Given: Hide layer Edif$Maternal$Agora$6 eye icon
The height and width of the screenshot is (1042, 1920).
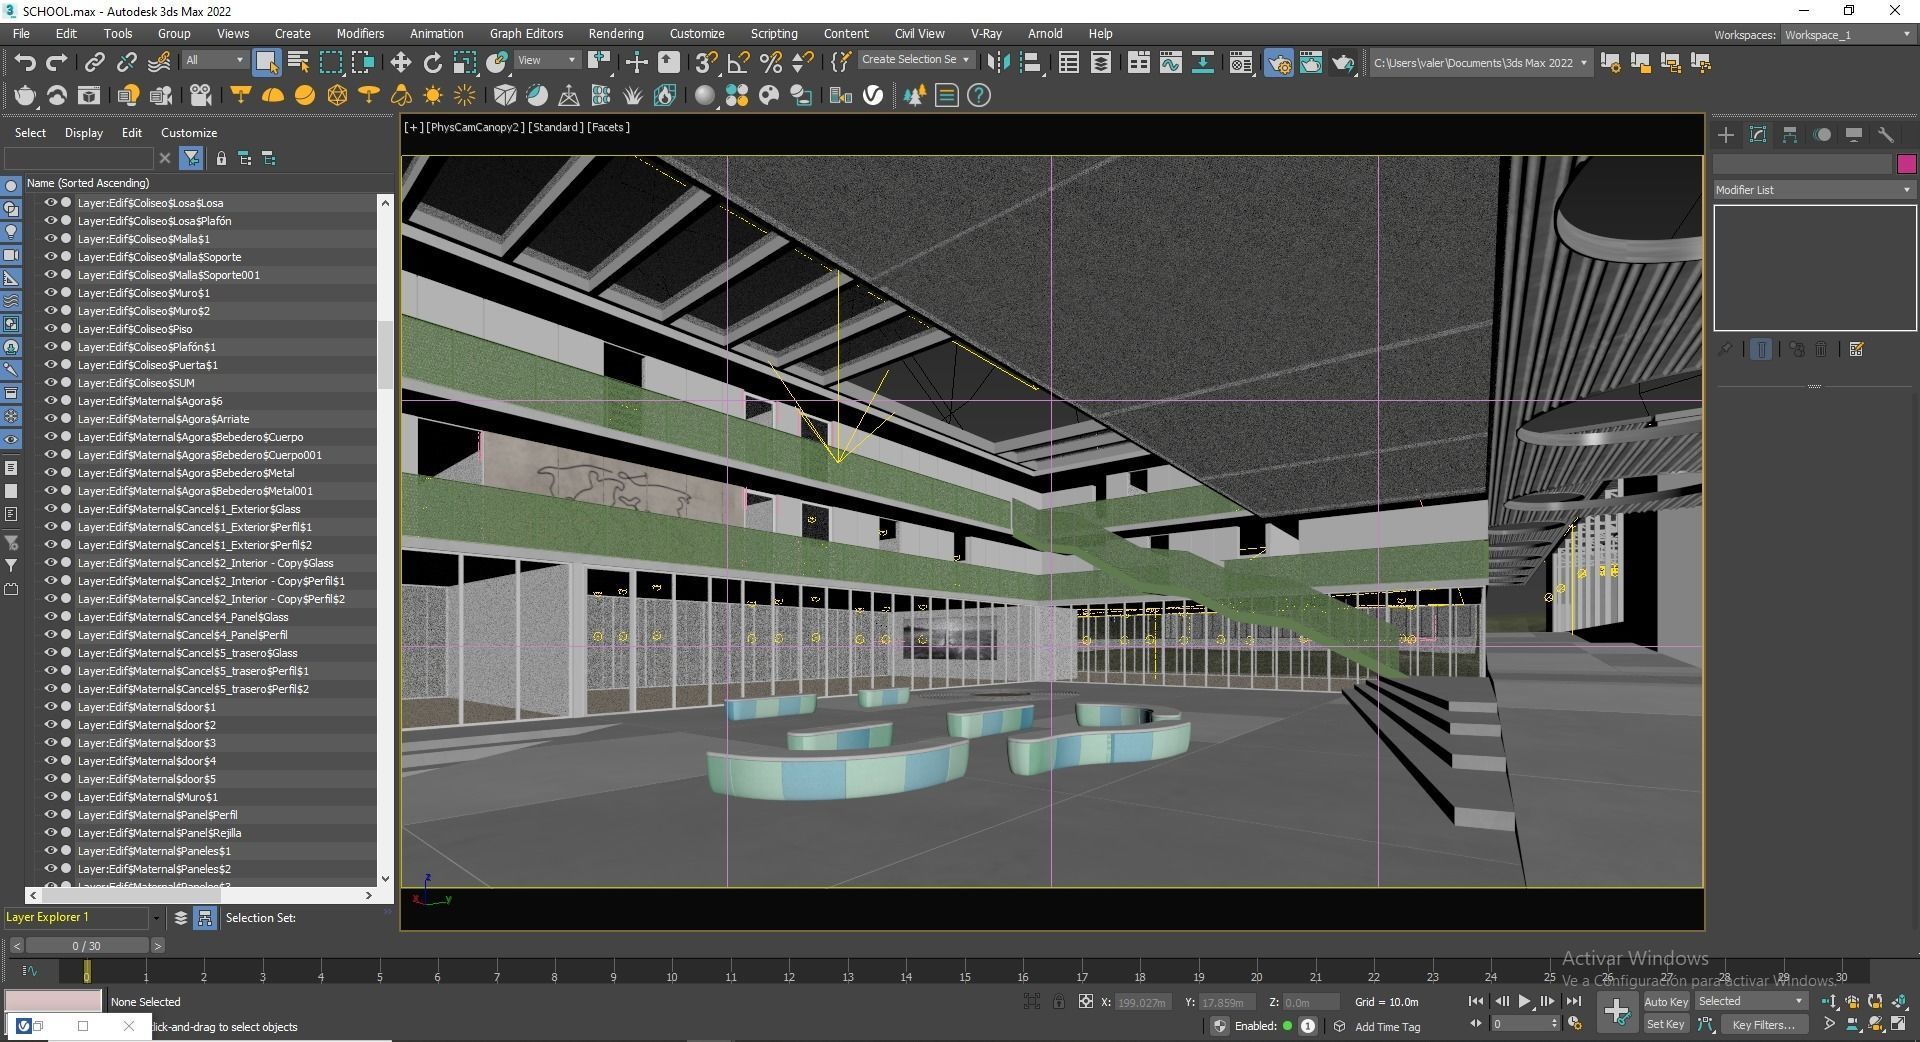Looking at the screenshot, I should pos(50,401).
